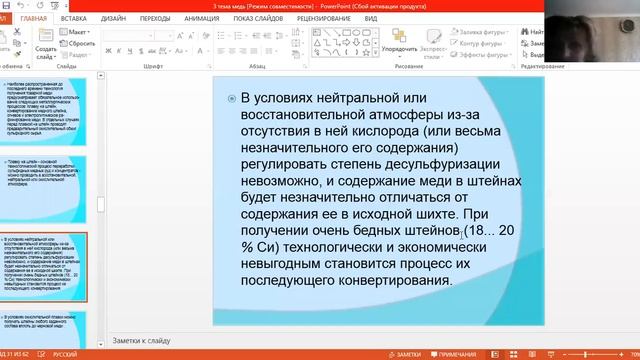The width and height of the screenshot is (640, 360).
Task: Activate the Format Painter brush
Action: point(17,53)
